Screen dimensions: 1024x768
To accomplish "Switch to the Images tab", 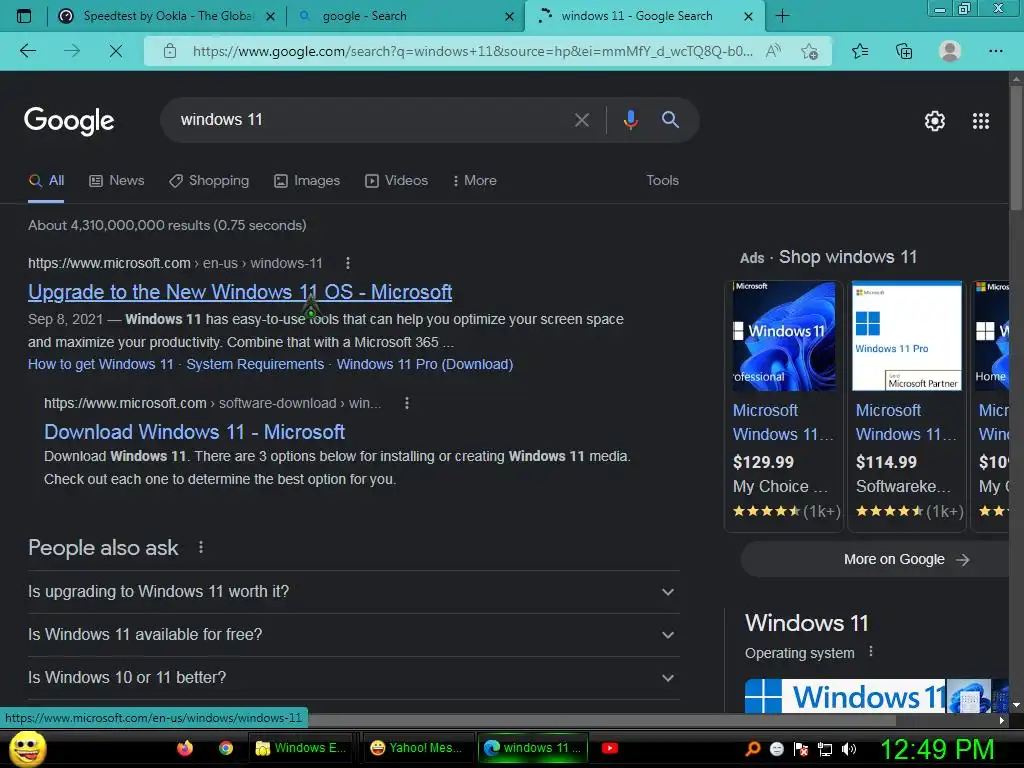I will pyautogui.click(x=307, y=181).
